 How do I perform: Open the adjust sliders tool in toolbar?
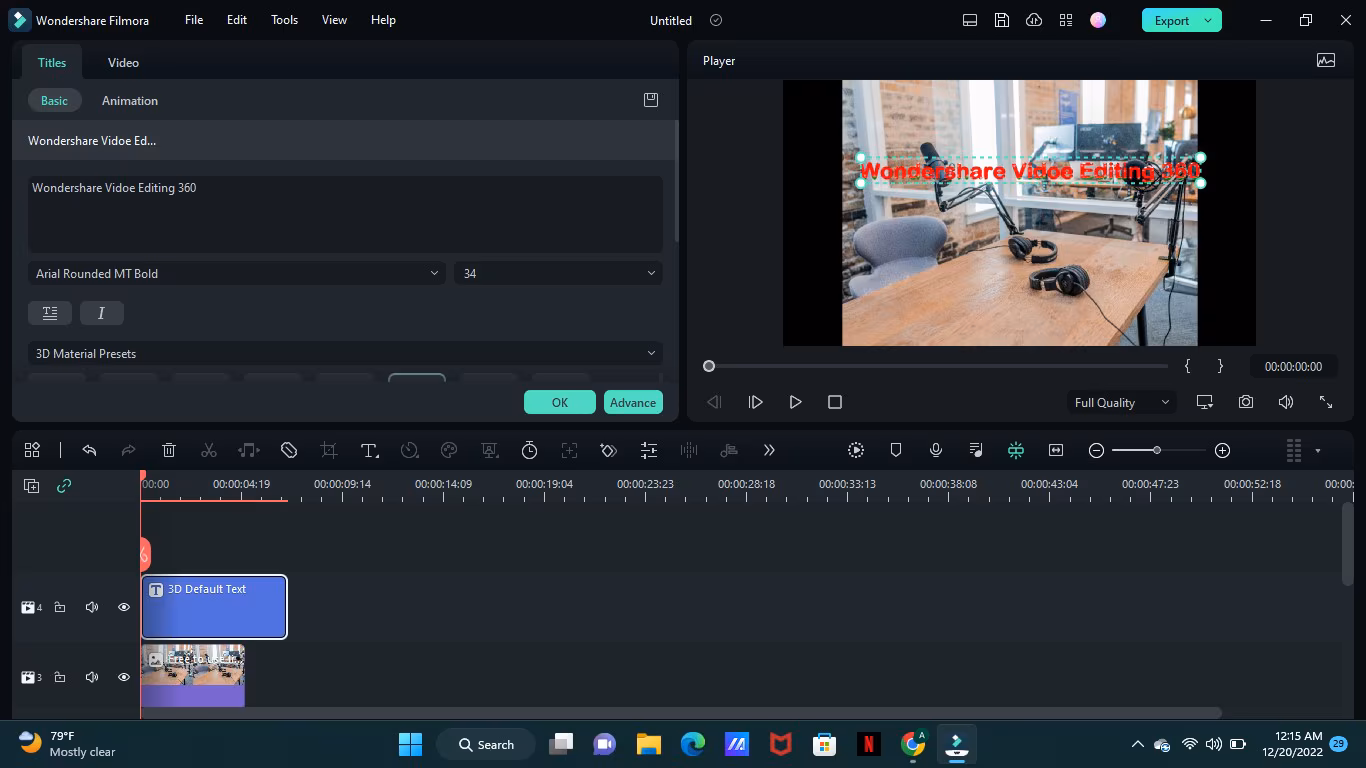(649, 450)
